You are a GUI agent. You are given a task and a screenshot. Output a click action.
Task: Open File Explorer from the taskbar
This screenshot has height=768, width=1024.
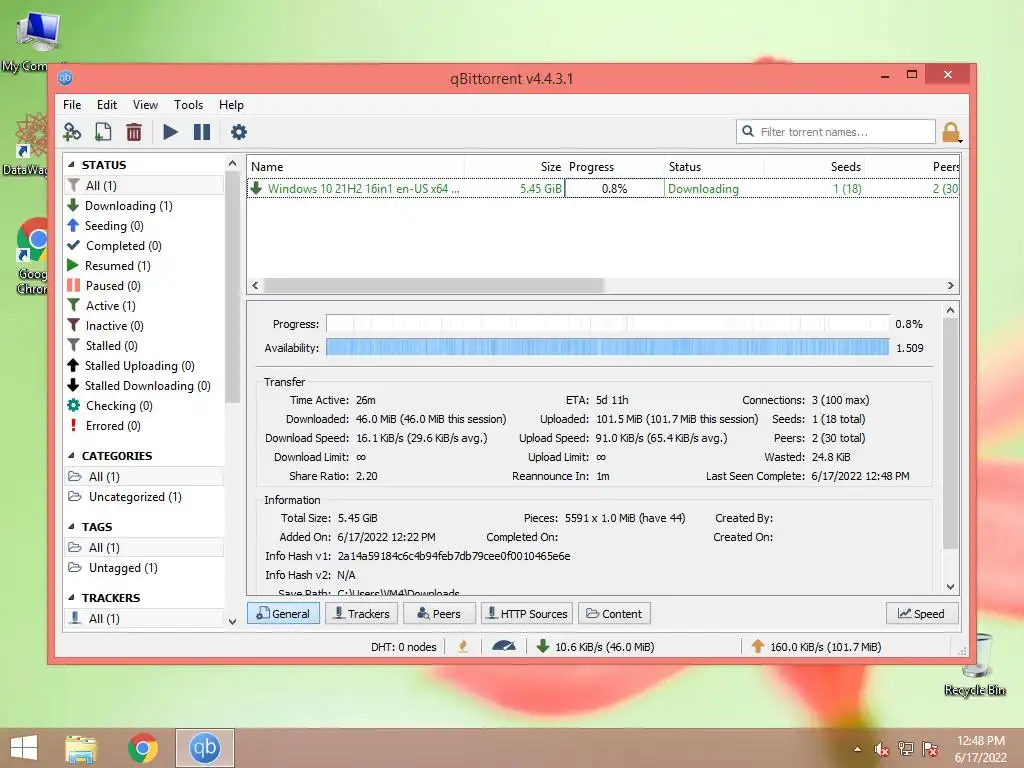pos(81,748)
